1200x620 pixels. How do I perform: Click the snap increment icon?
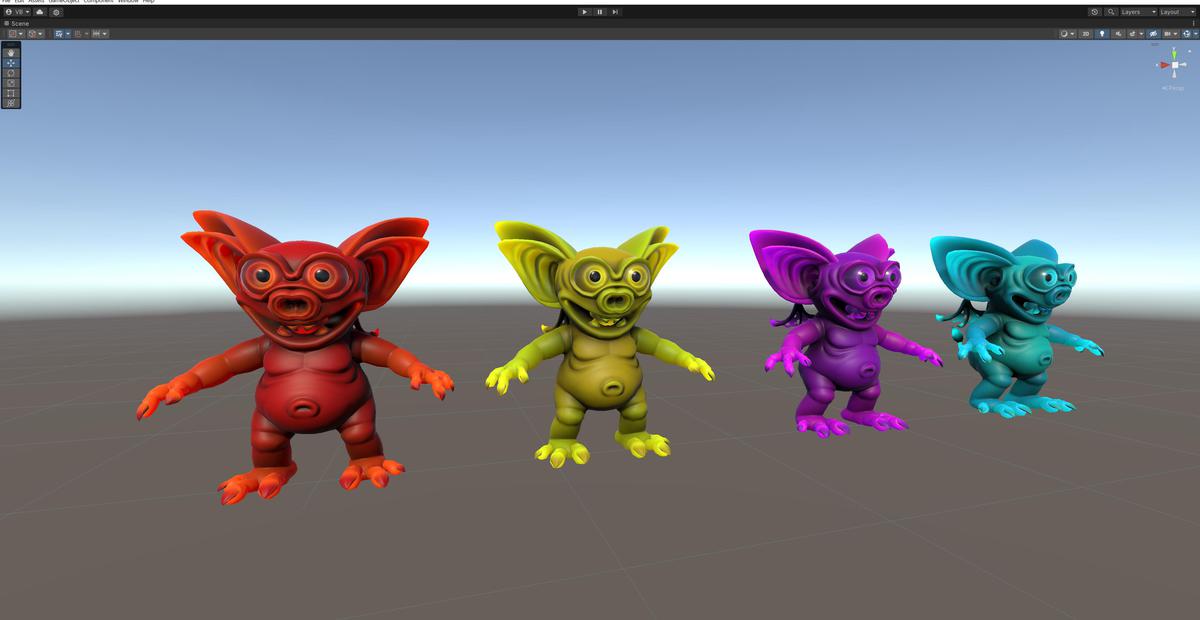pyautogui.click(x=96, y=34)
